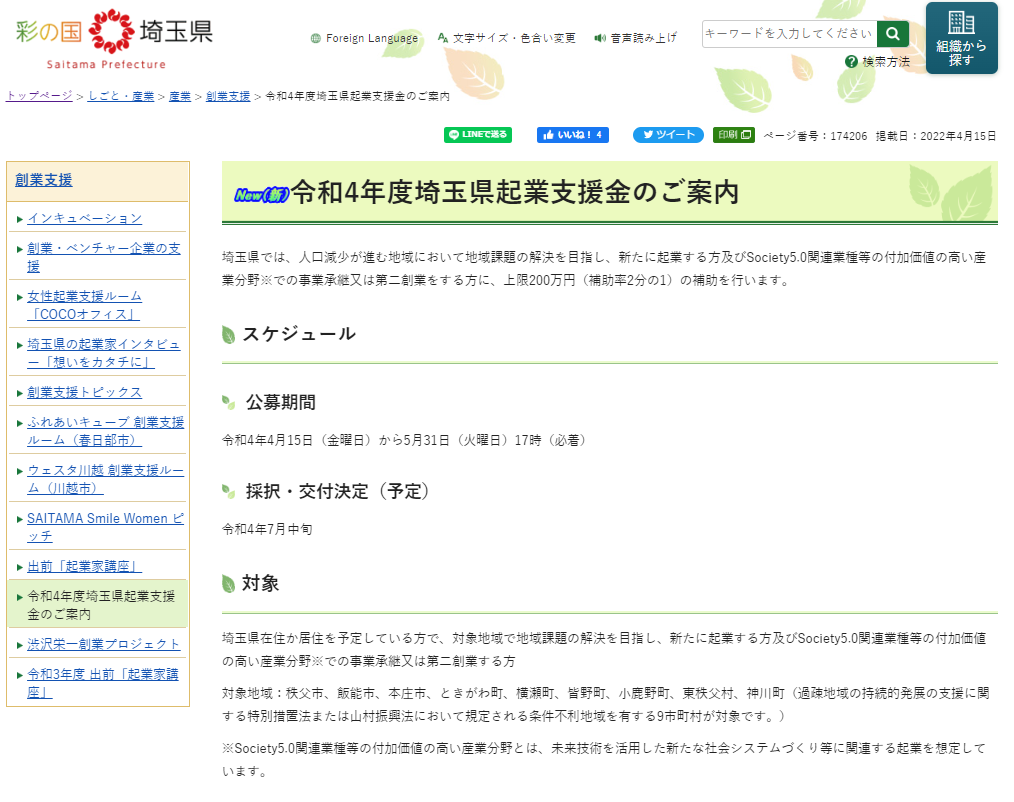Start 音声読み上げ audio reading
This screenshot has height=802, width=1014.
tap(636, 38)
